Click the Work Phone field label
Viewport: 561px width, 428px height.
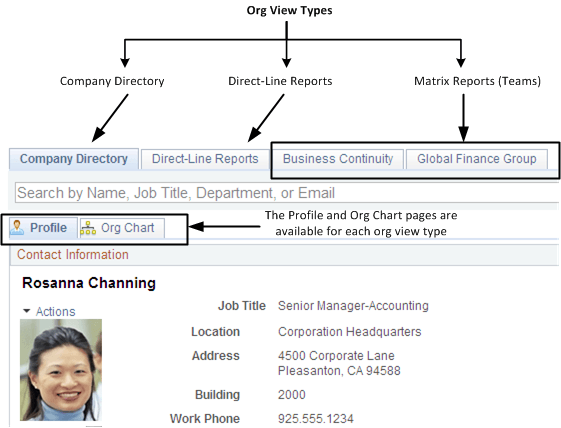(x=205, y=419)
